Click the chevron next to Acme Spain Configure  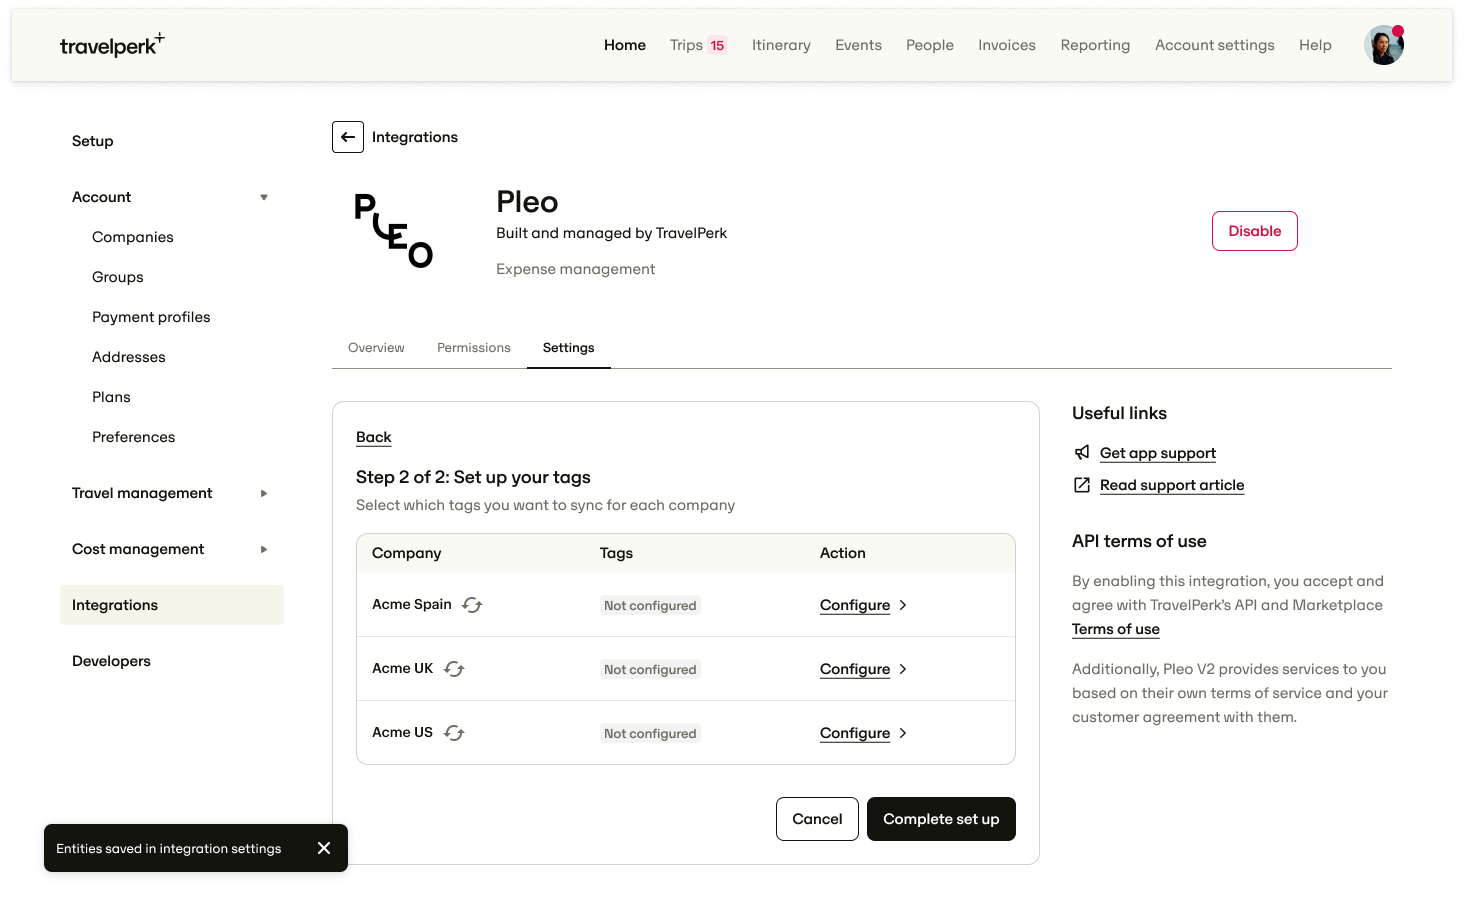[x=903, y=605]
